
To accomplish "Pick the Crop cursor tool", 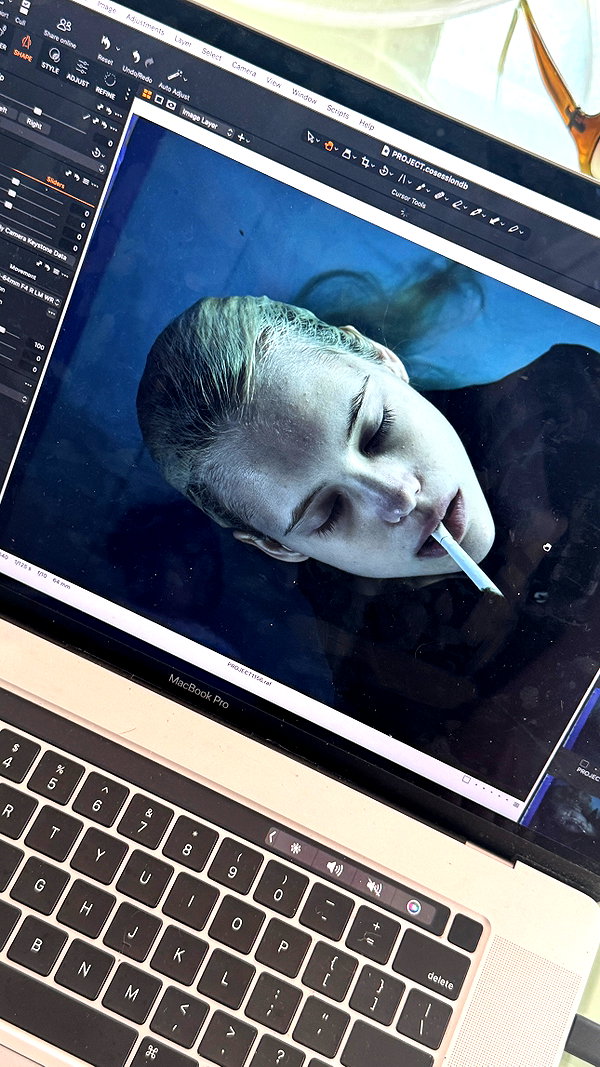I will click(x=367, y=161).
